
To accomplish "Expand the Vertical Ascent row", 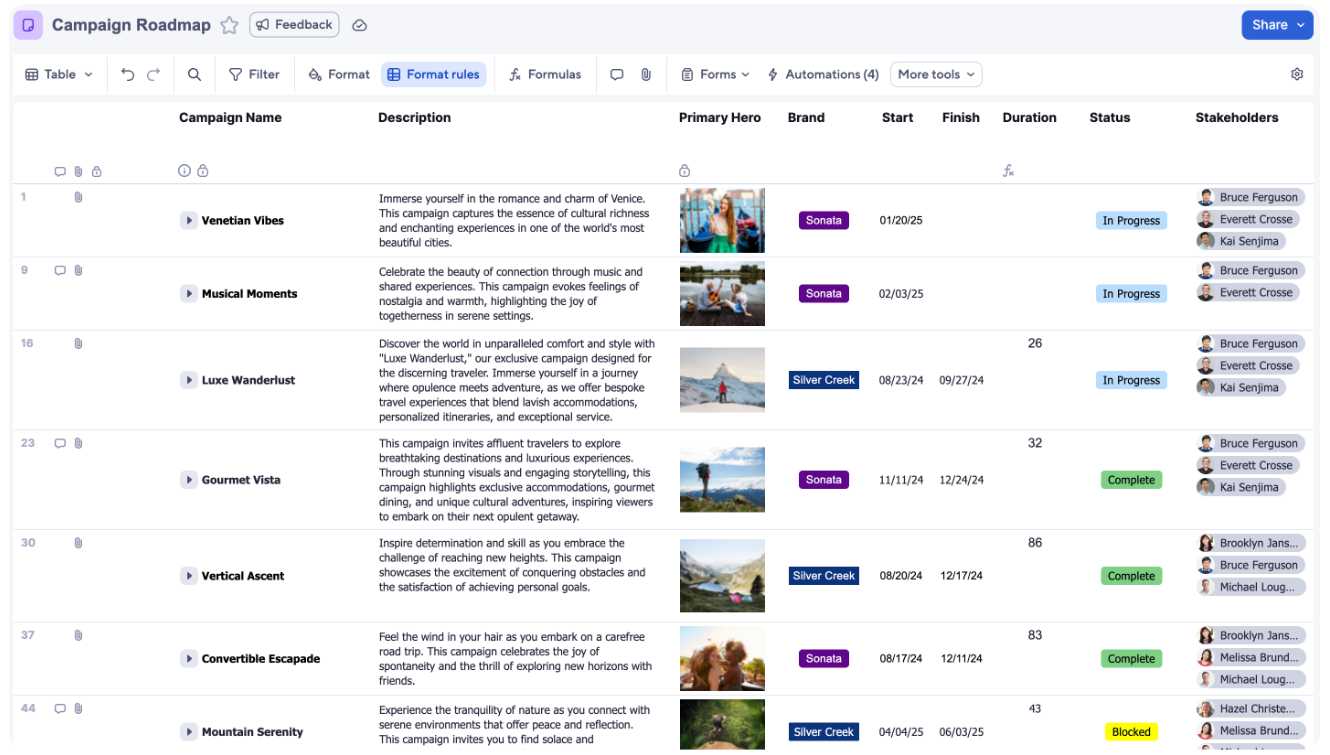I will pos(188,576).
